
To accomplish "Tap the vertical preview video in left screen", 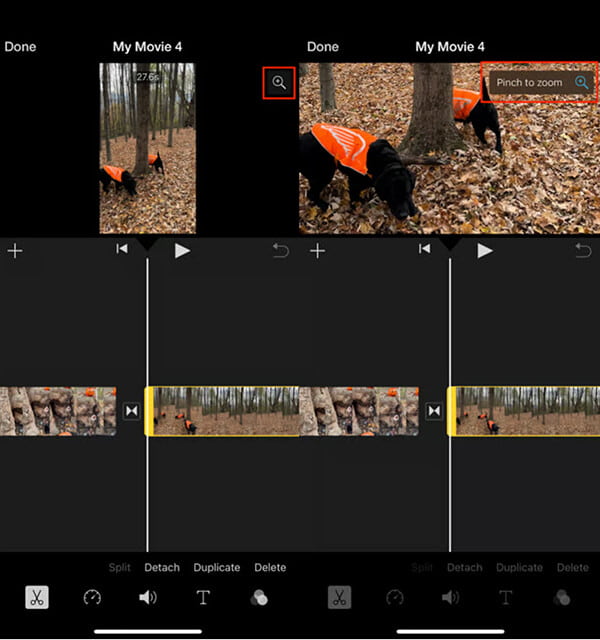I will [x=147, y=148].
